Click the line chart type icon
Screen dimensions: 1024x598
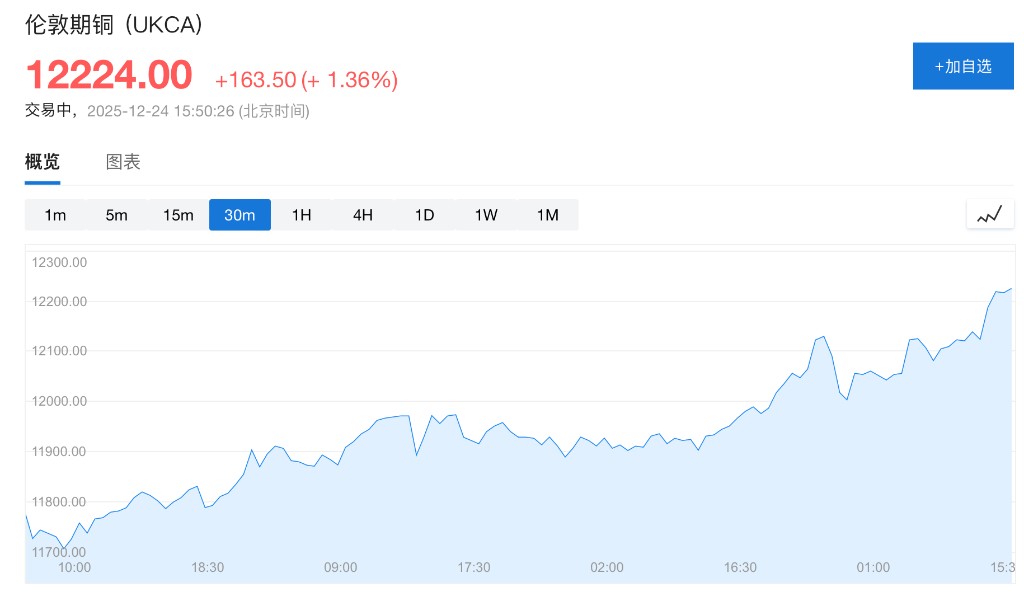click(989, 214)
